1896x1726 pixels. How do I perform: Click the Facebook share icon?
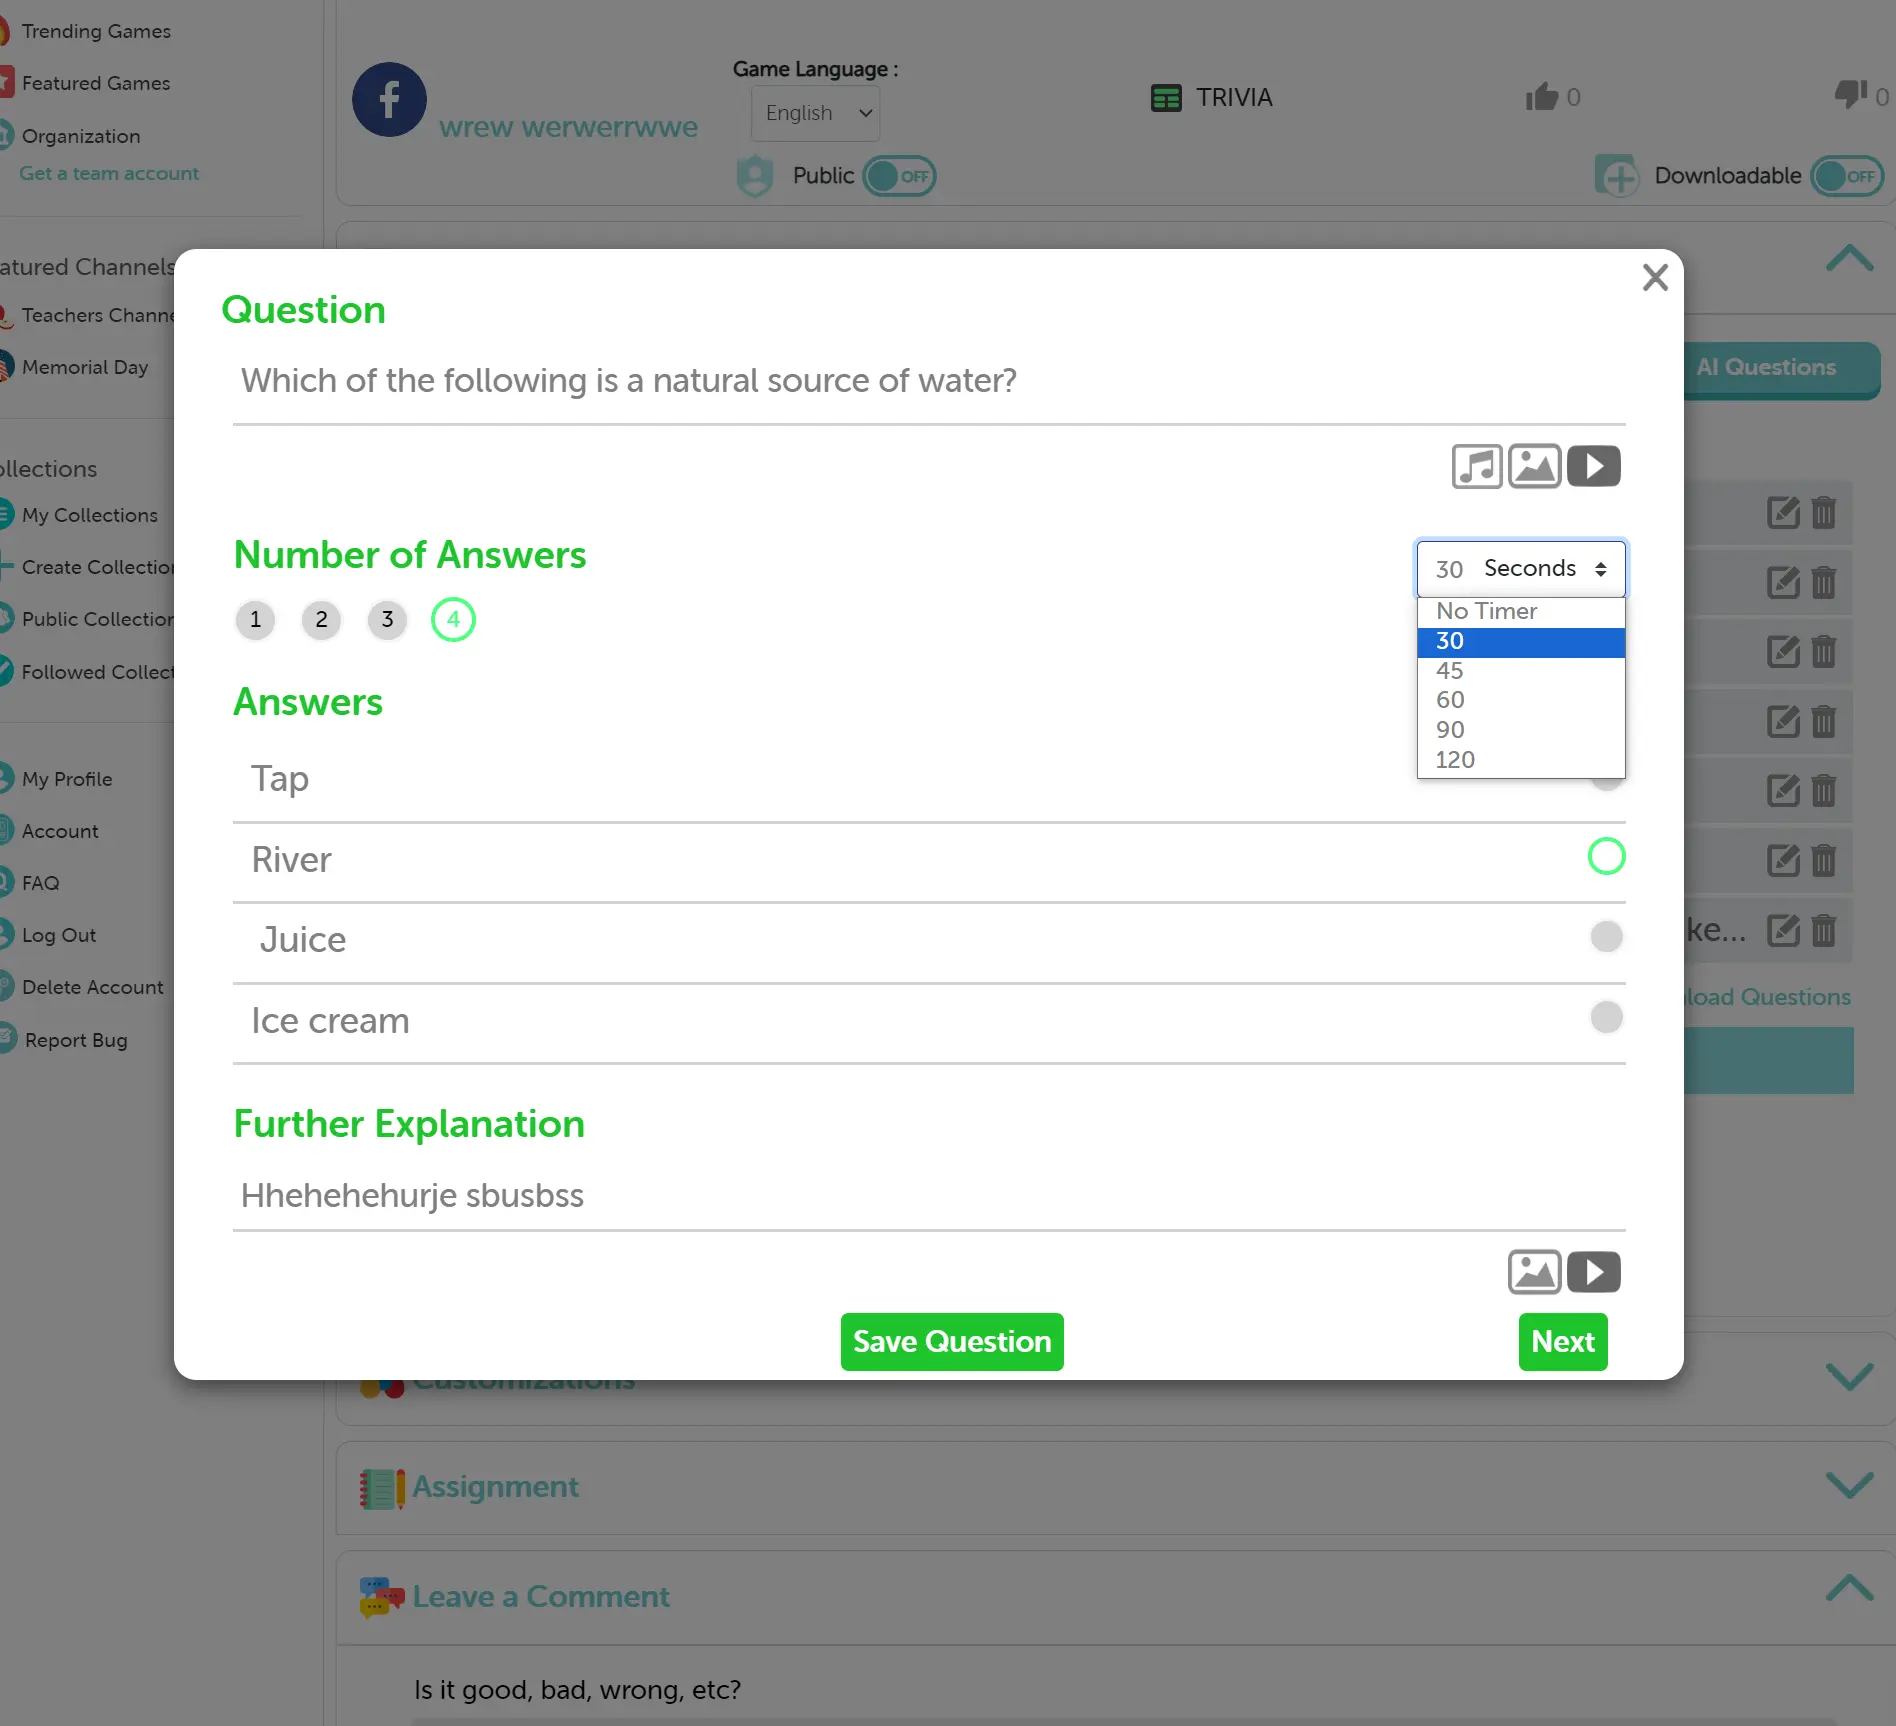pyautogui.click(x=389, y=100)
